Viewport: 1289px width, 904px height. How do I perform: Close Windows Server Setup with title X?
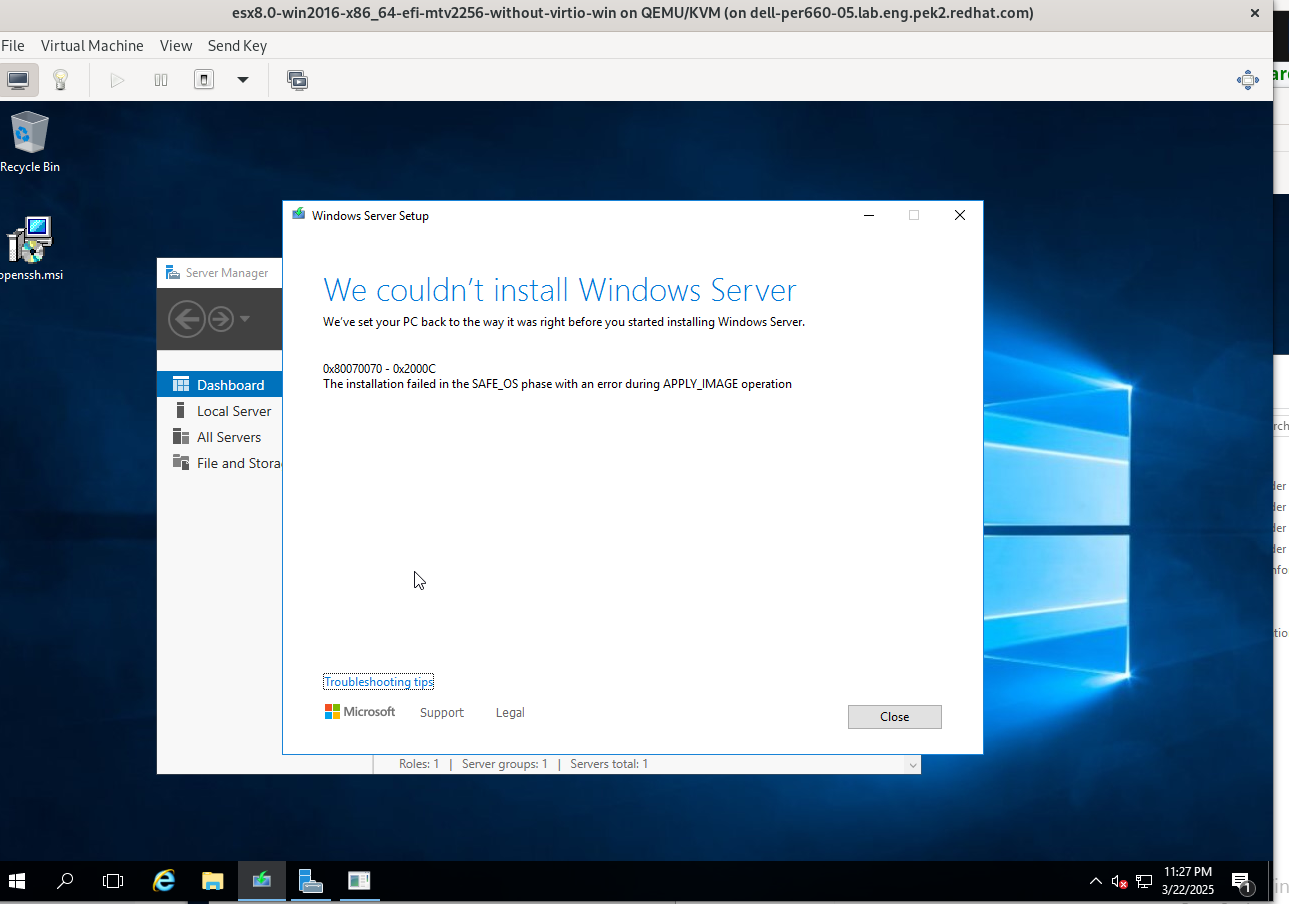click(960, 215)
